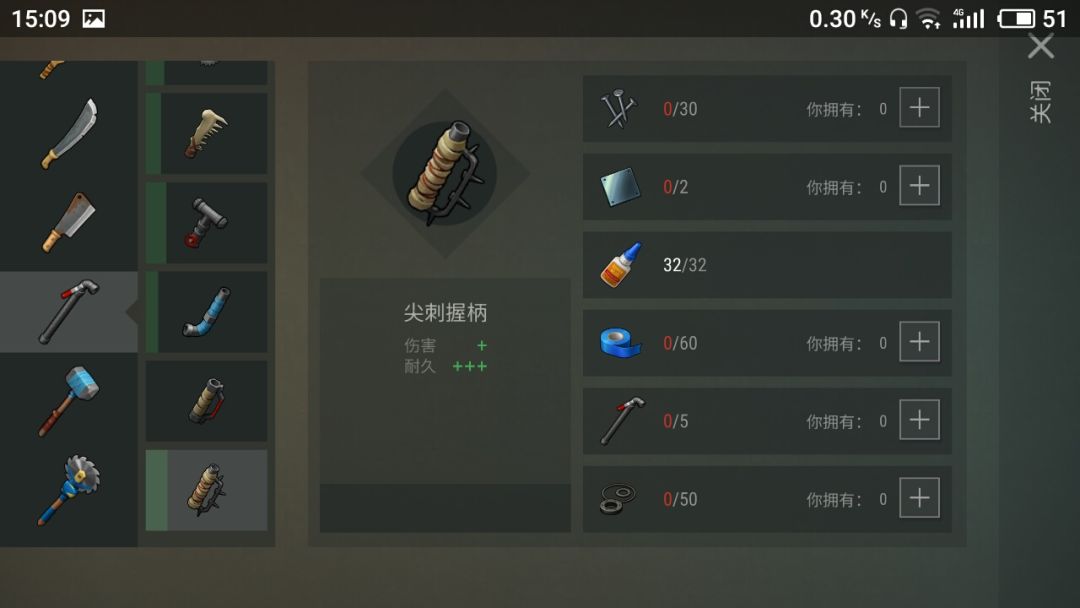This screenshot has width=1080, height=608.
Task: Select the wrapped handle with red strap
Action: (207, 401)
